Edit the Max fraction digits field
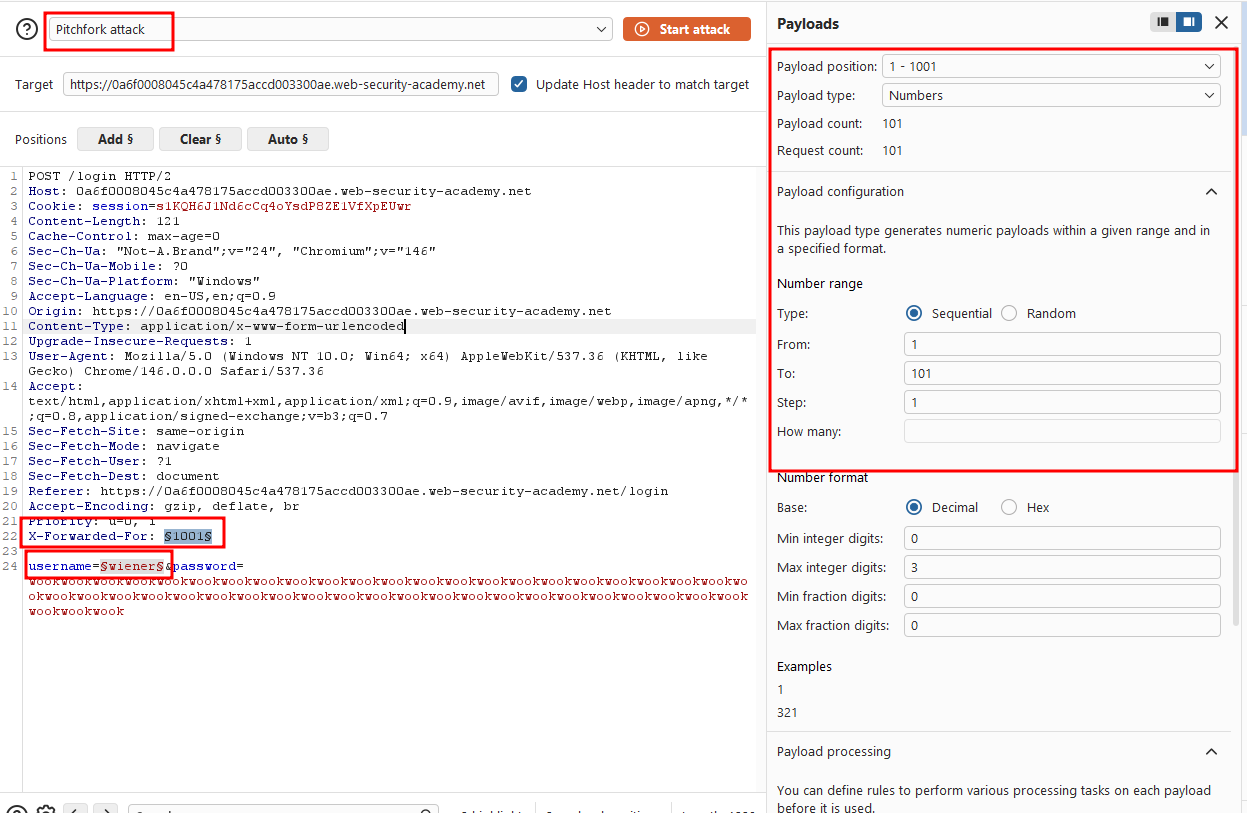1247x813 pixels. pos(1062,625)
